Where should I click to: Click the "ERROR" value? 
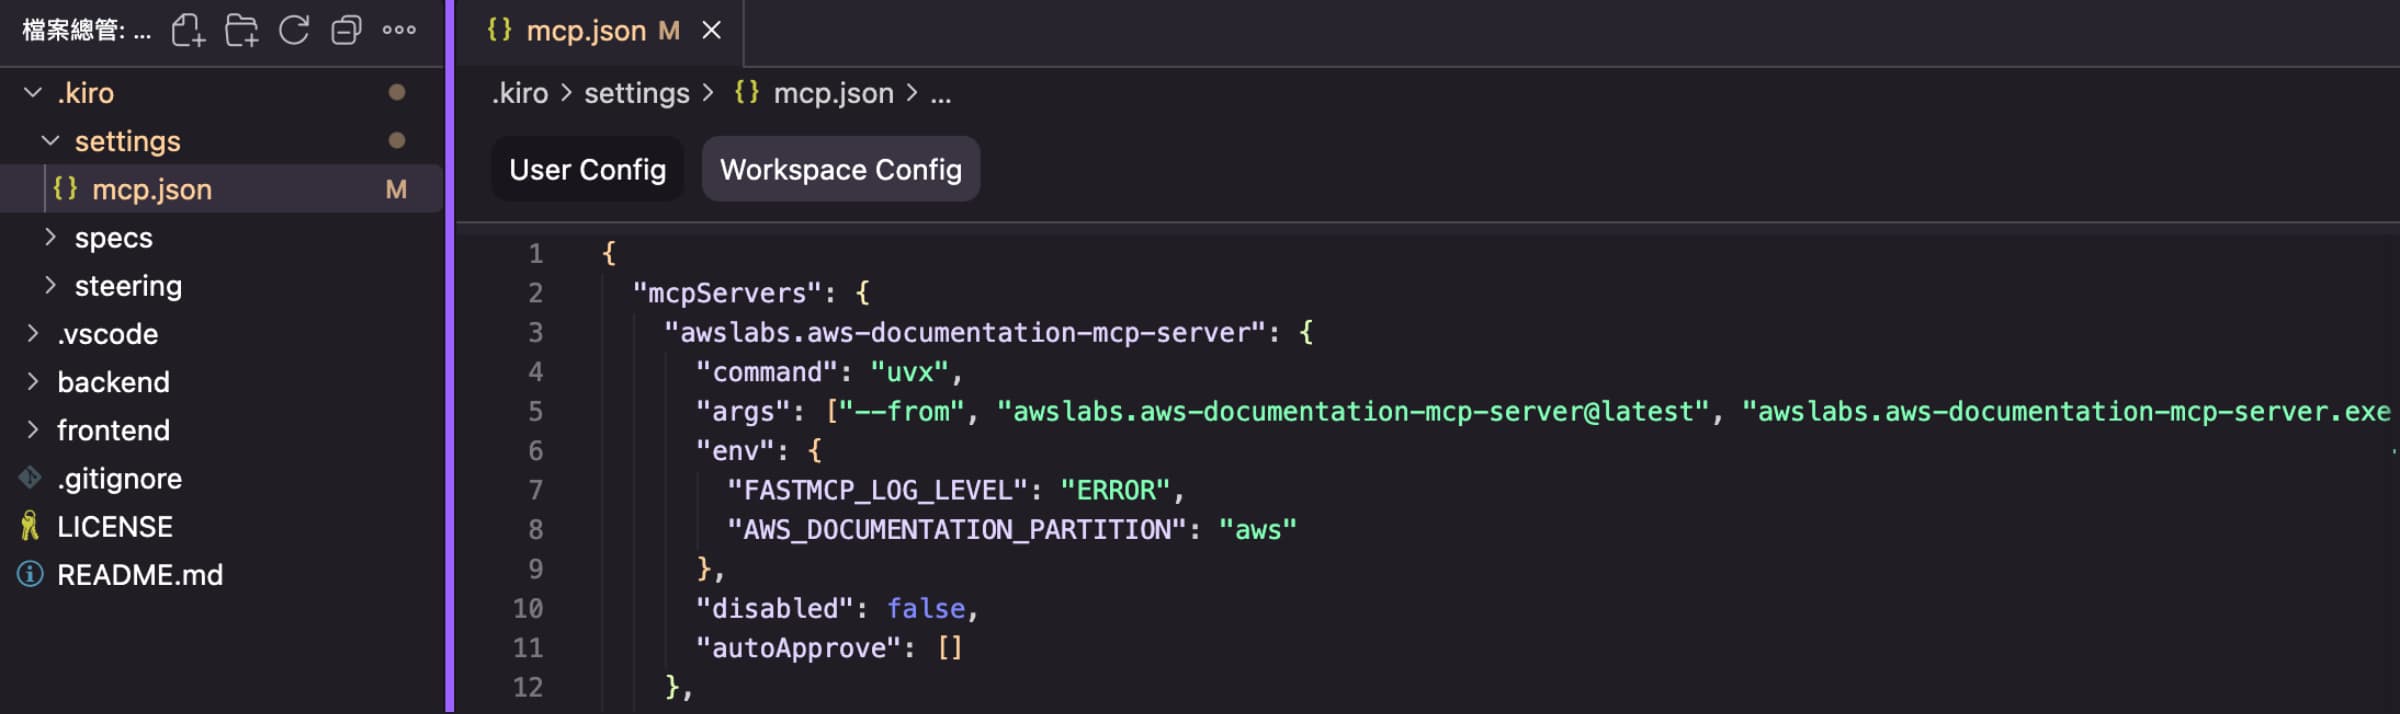tap(1115, 490)
